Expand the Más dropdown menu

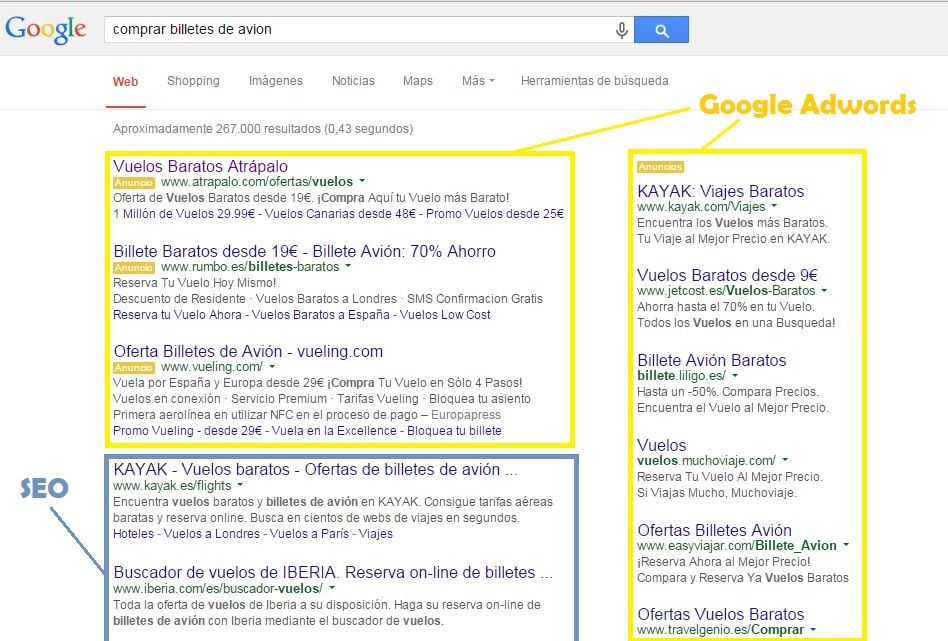(x=478, y=81)
